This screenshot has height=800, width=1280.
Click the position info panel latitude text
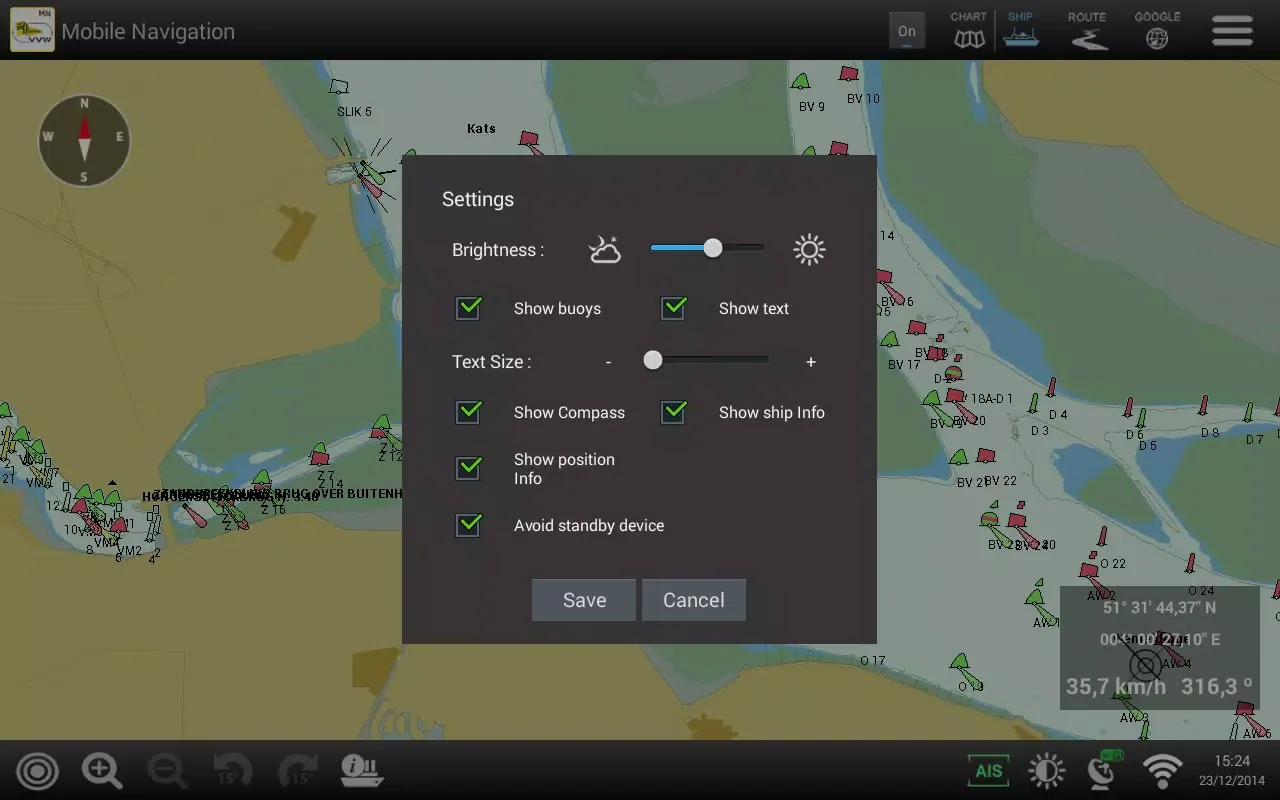pyautogui.click(x=1160, y=607)
